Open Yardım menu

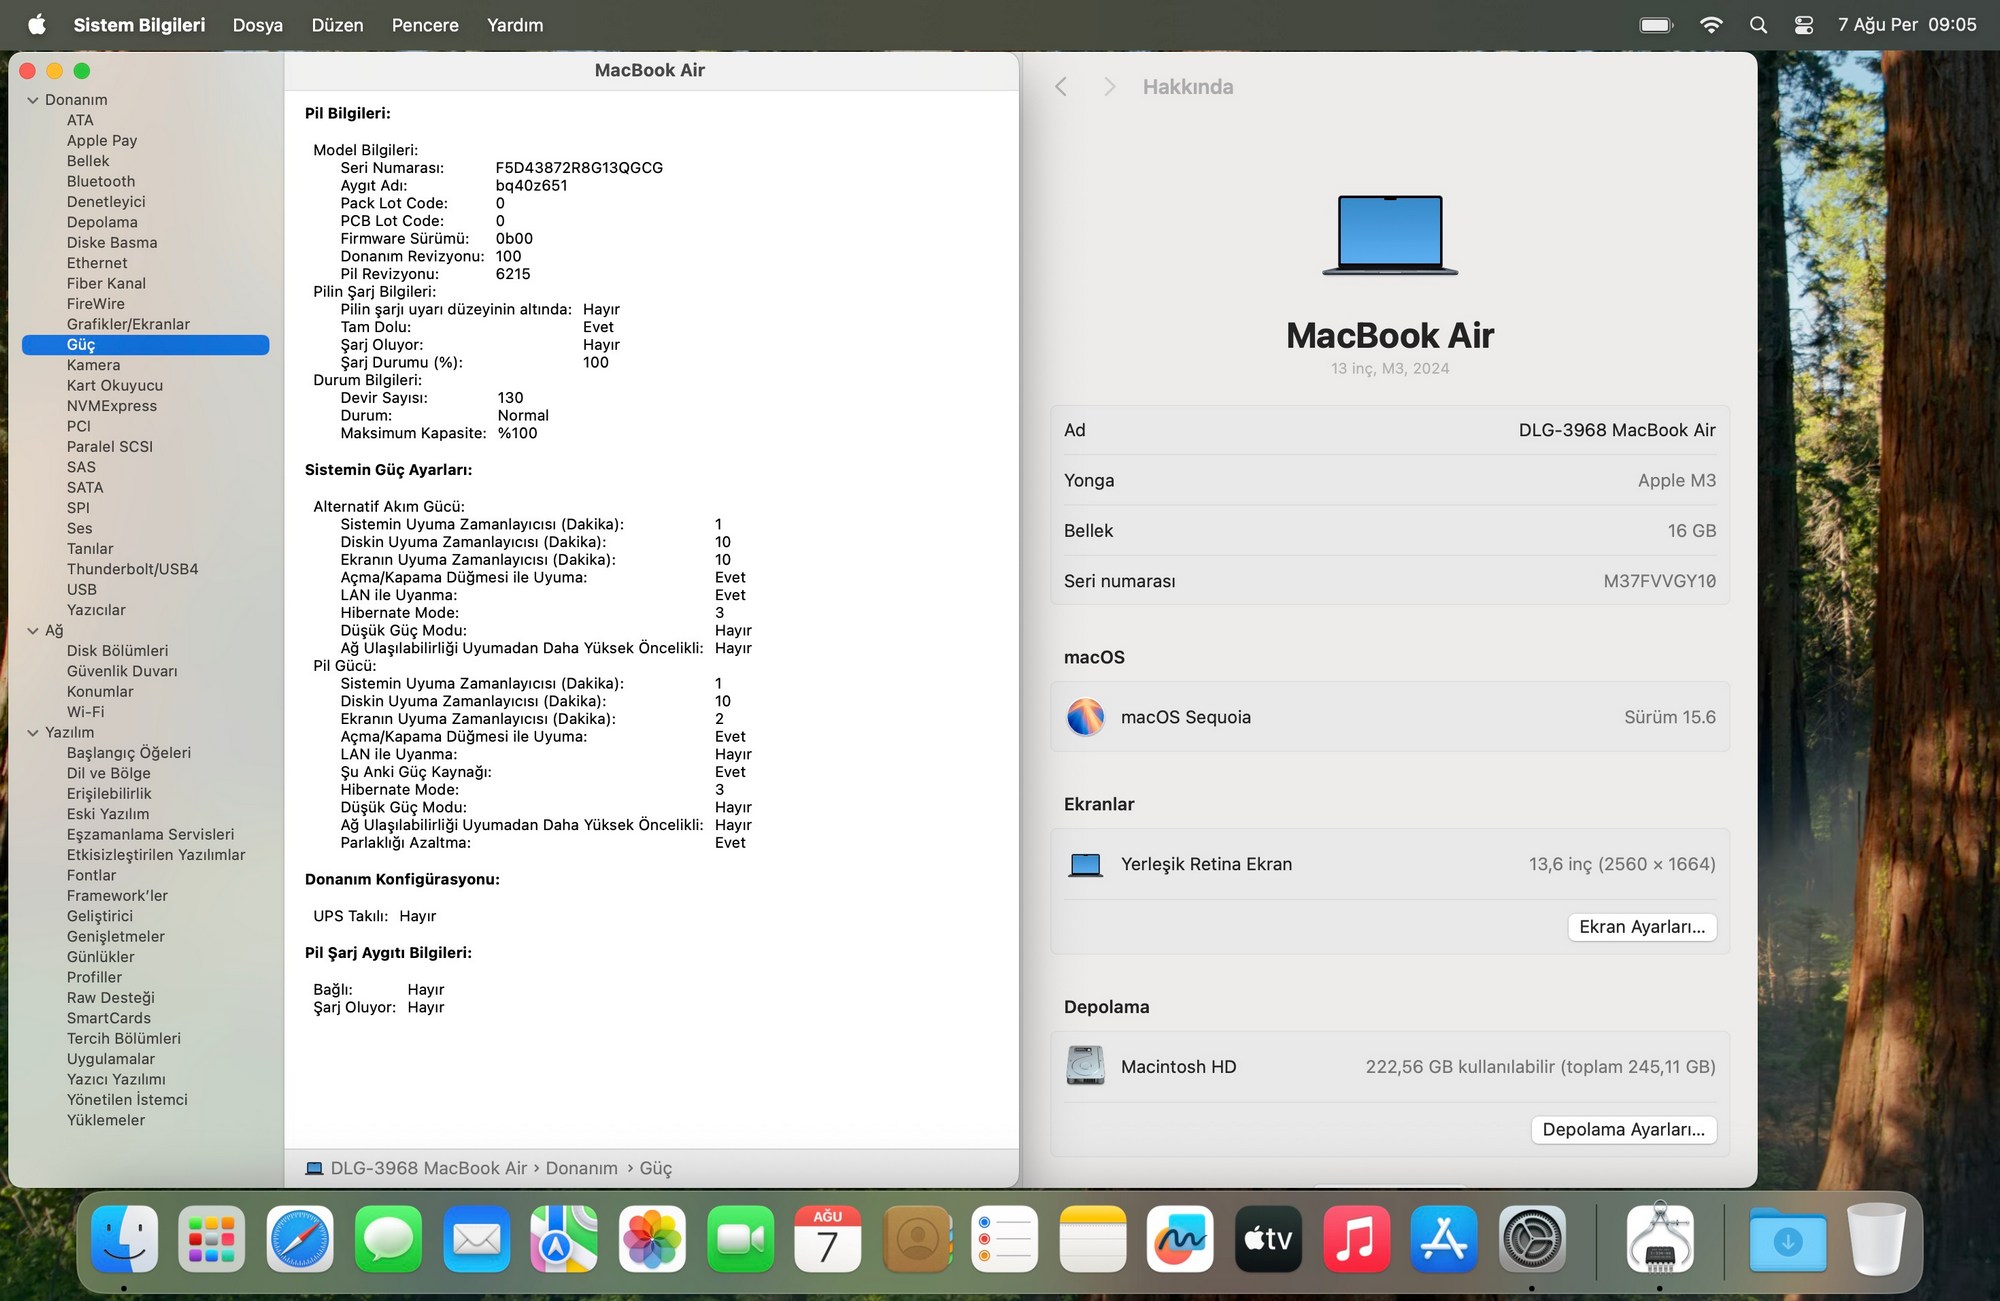pyautogui.click(x=515, y=25)
